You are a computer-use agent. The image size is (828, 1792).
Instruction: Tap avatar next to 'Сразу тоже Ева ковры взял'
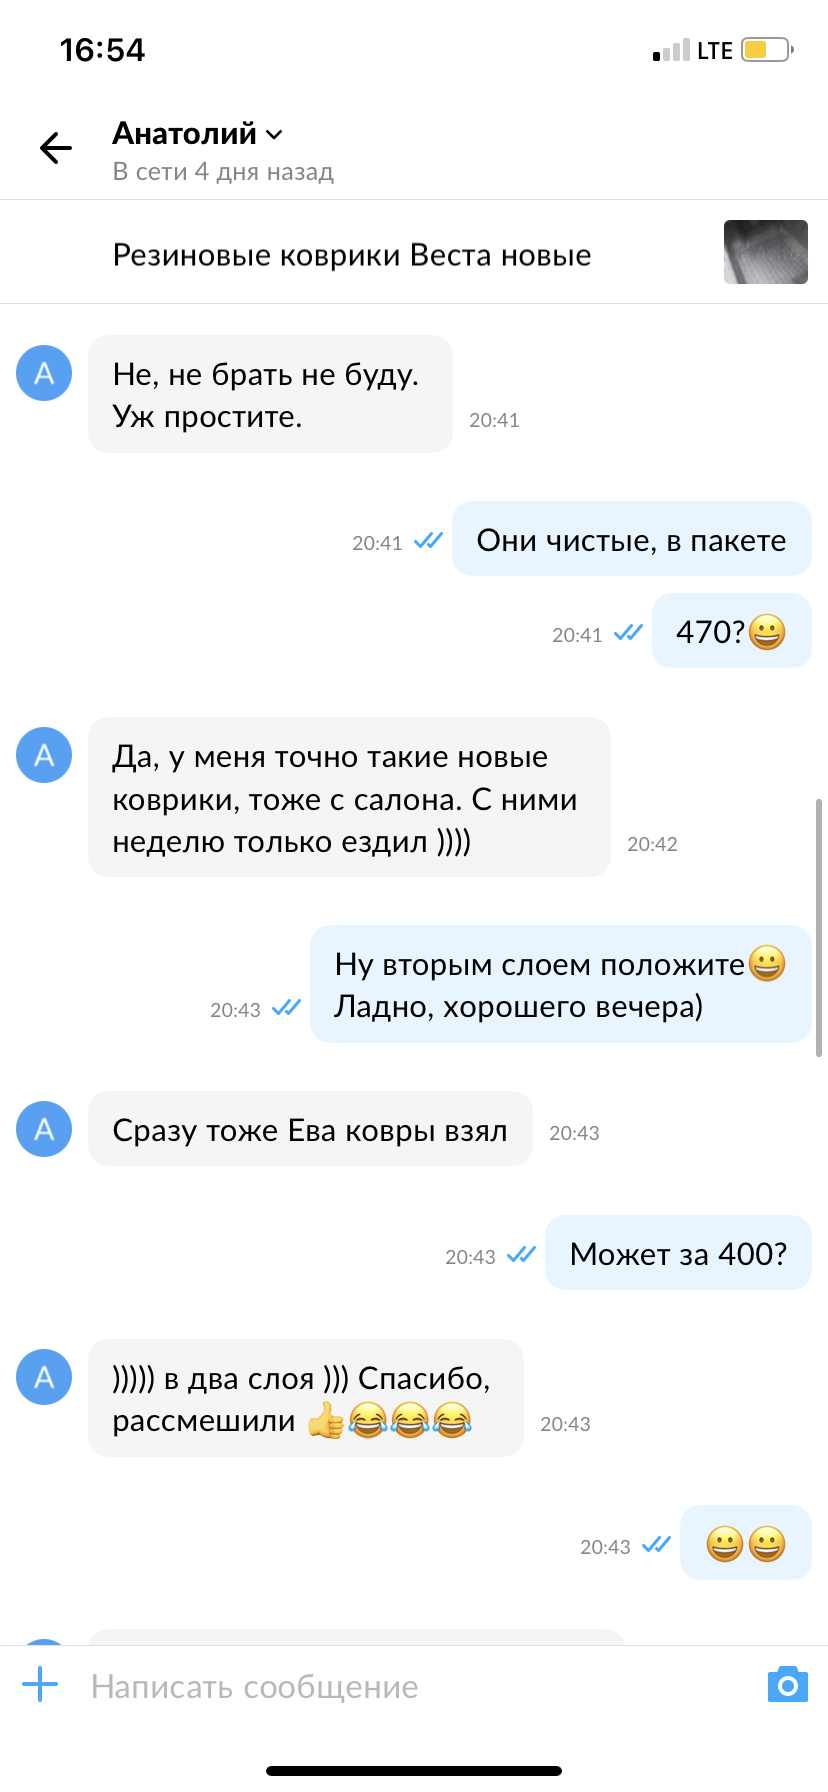coord(44,1129)
